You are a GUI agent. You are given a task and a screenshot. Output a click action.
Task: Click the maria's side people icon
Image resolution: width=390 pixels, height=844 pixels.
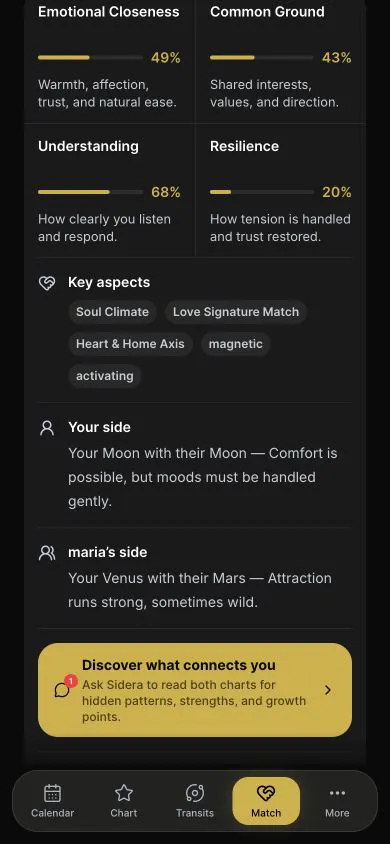pyautogui.click(x=47, y=553)
